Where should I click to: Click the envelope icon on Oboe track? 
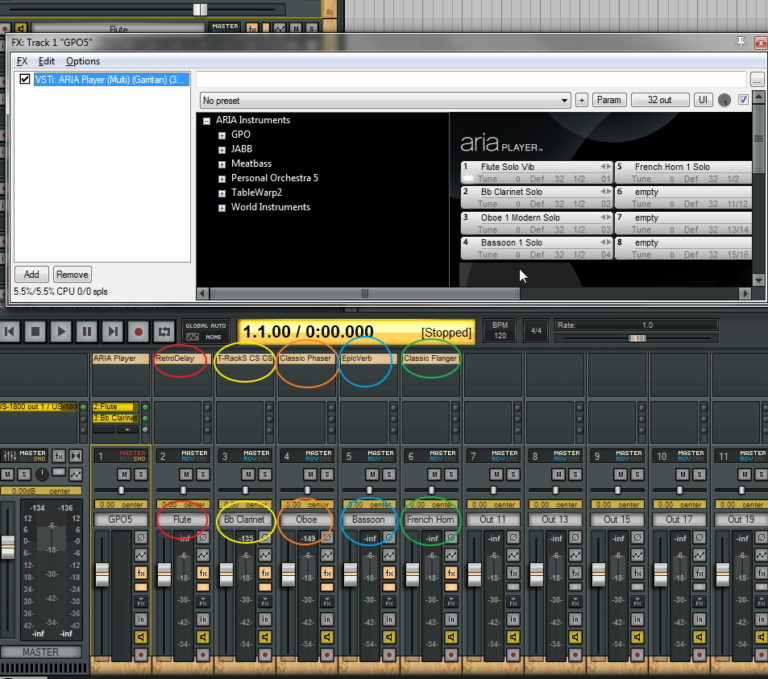point(327,554)
